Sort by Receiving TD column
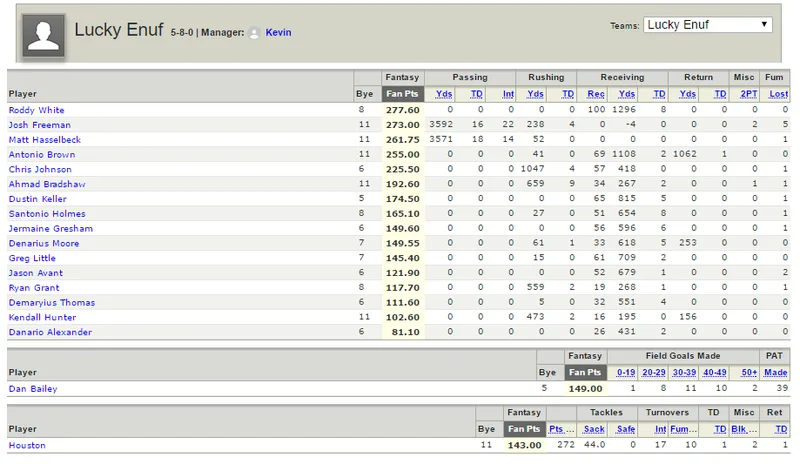This screenshot has width=800, height=464. [659, 93]
